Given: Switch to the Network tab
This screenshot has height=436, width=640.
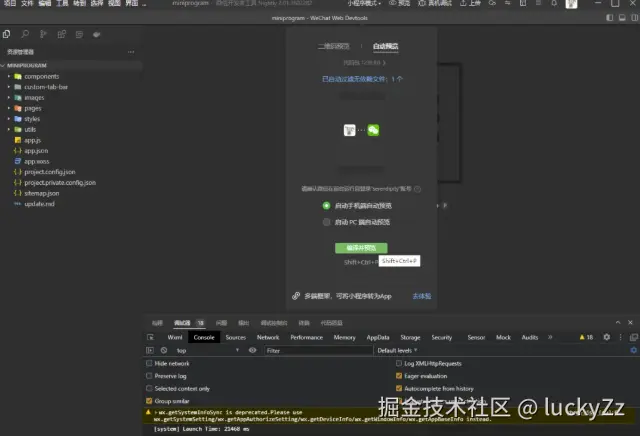Looking at the screenshot, I should click(268, 337).
